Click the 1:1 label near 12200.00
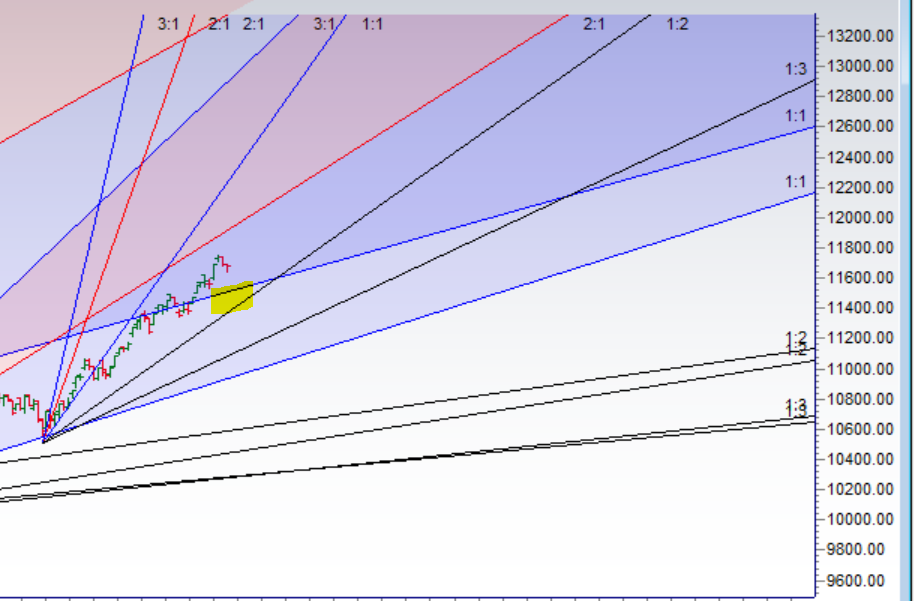The image size is (915, 601). 795,181
